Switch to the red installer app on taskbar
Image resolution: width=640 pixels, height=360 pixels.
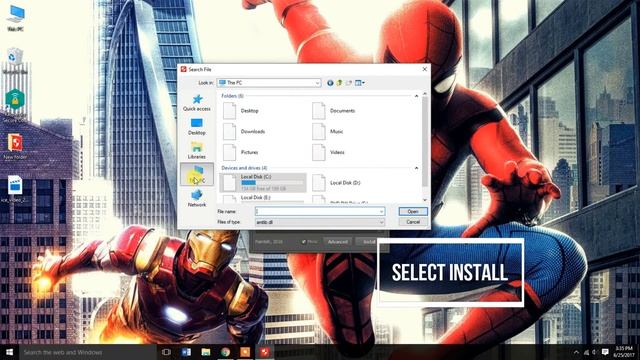tap(264, 352)
